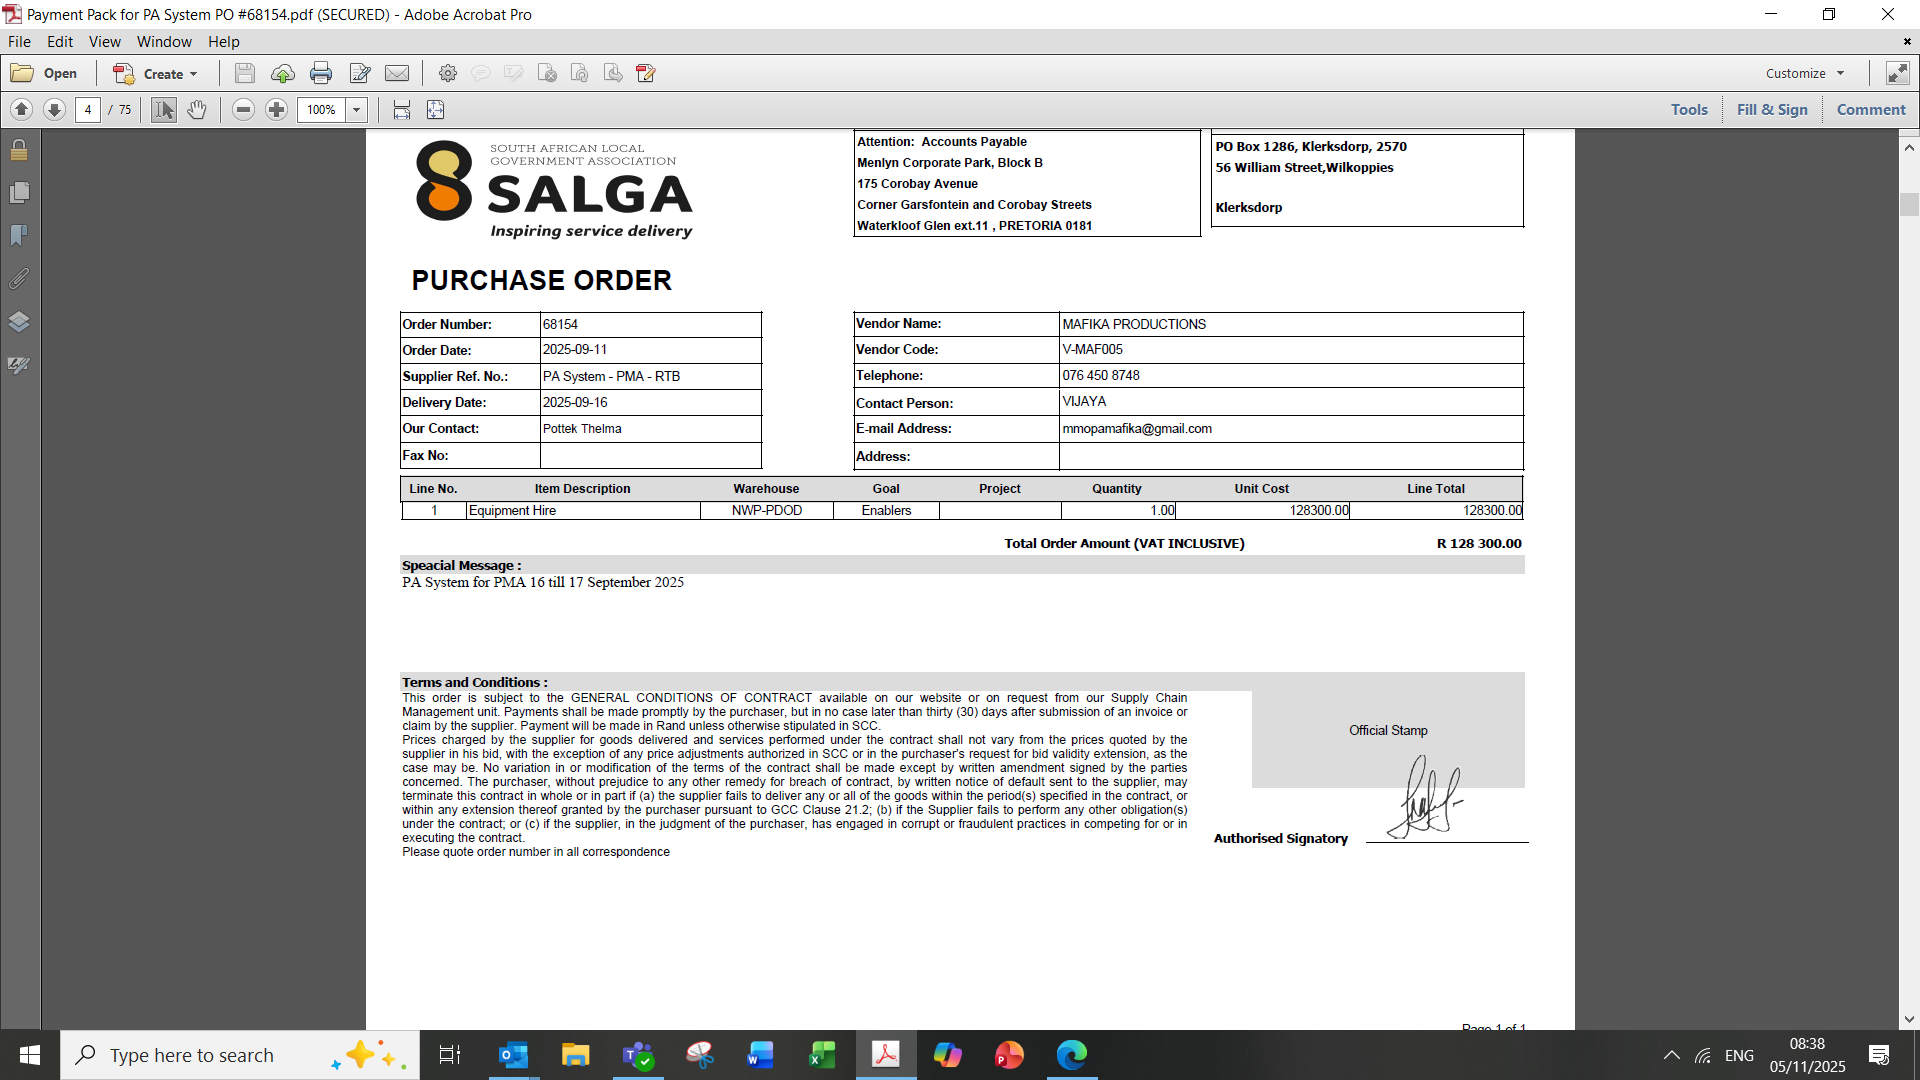The height and width of the screenshot is (1080, 1920).
Task: Click the Open file button
Action: 44,73
